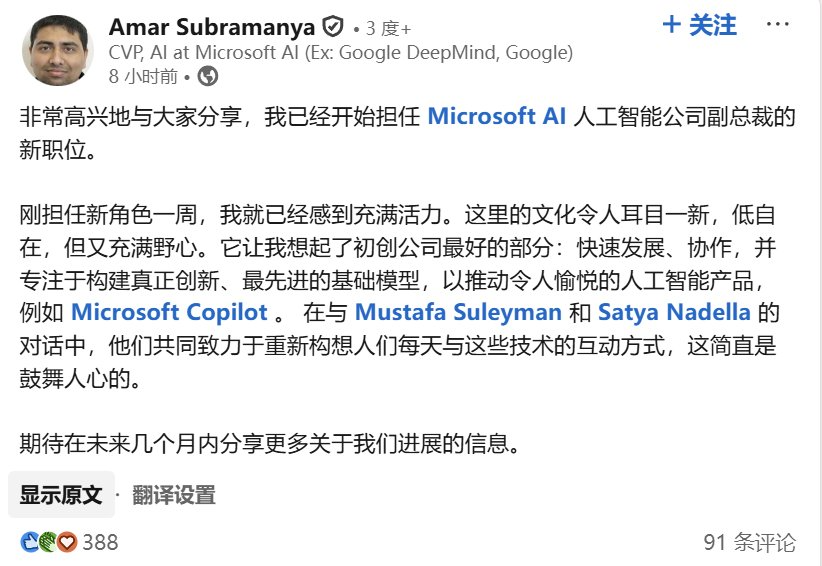Click the 3 度+ connection degree label
The width and height of the screenshot is (822, 566).
(x=388, y=28)
